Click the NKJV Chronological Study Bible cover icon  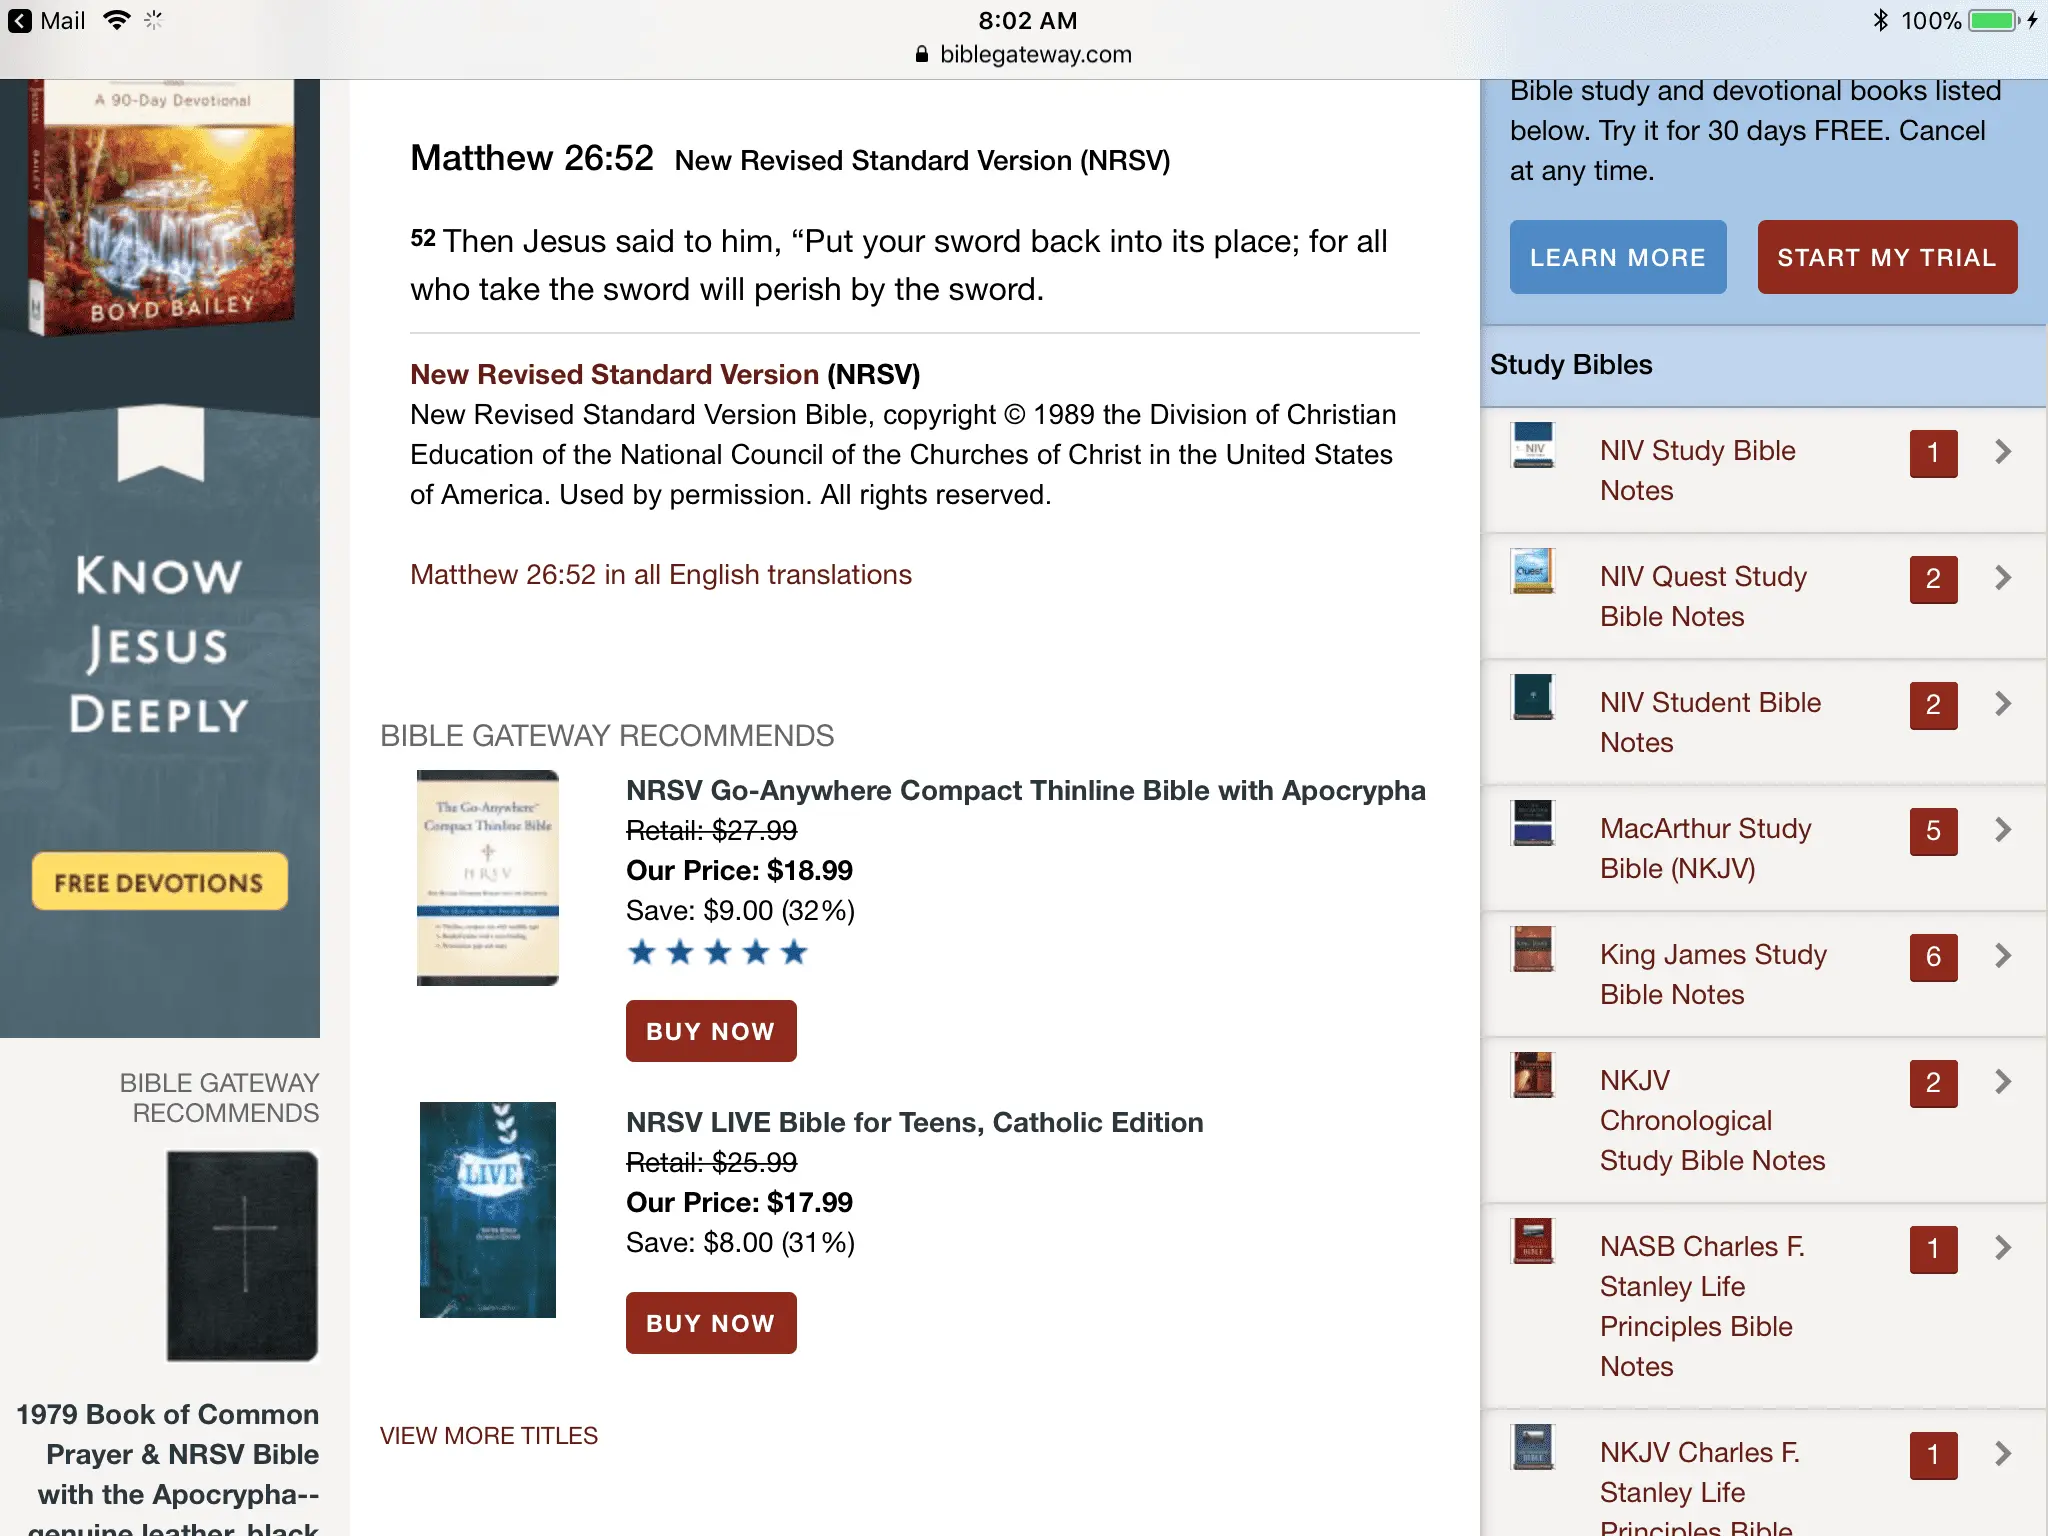click(x=1533, y=1075)
